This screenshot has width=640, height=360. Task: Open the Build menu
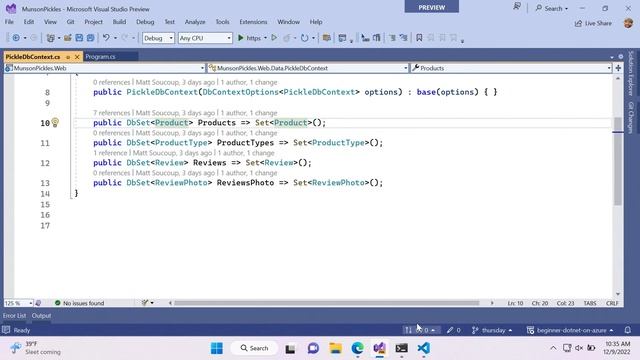(x=119, y=22)
